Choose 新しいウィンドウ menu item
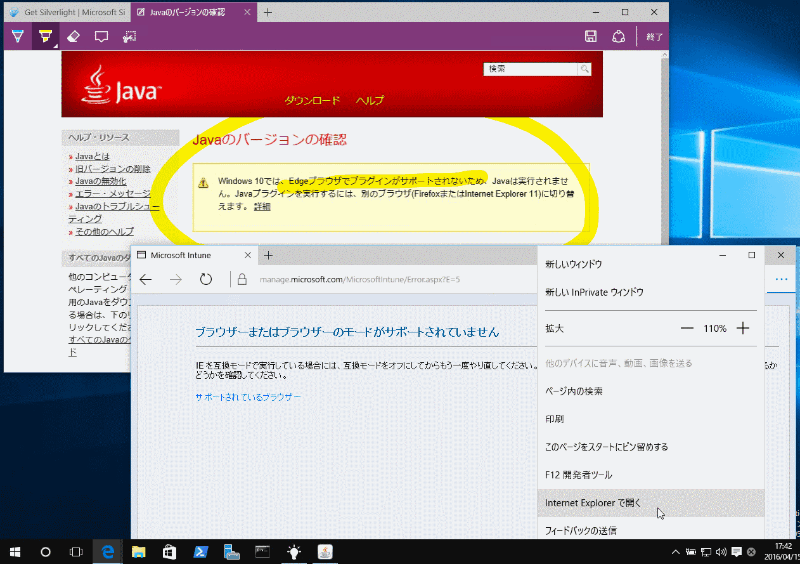This screenshot has width=800, height=564. click(651, 264)
